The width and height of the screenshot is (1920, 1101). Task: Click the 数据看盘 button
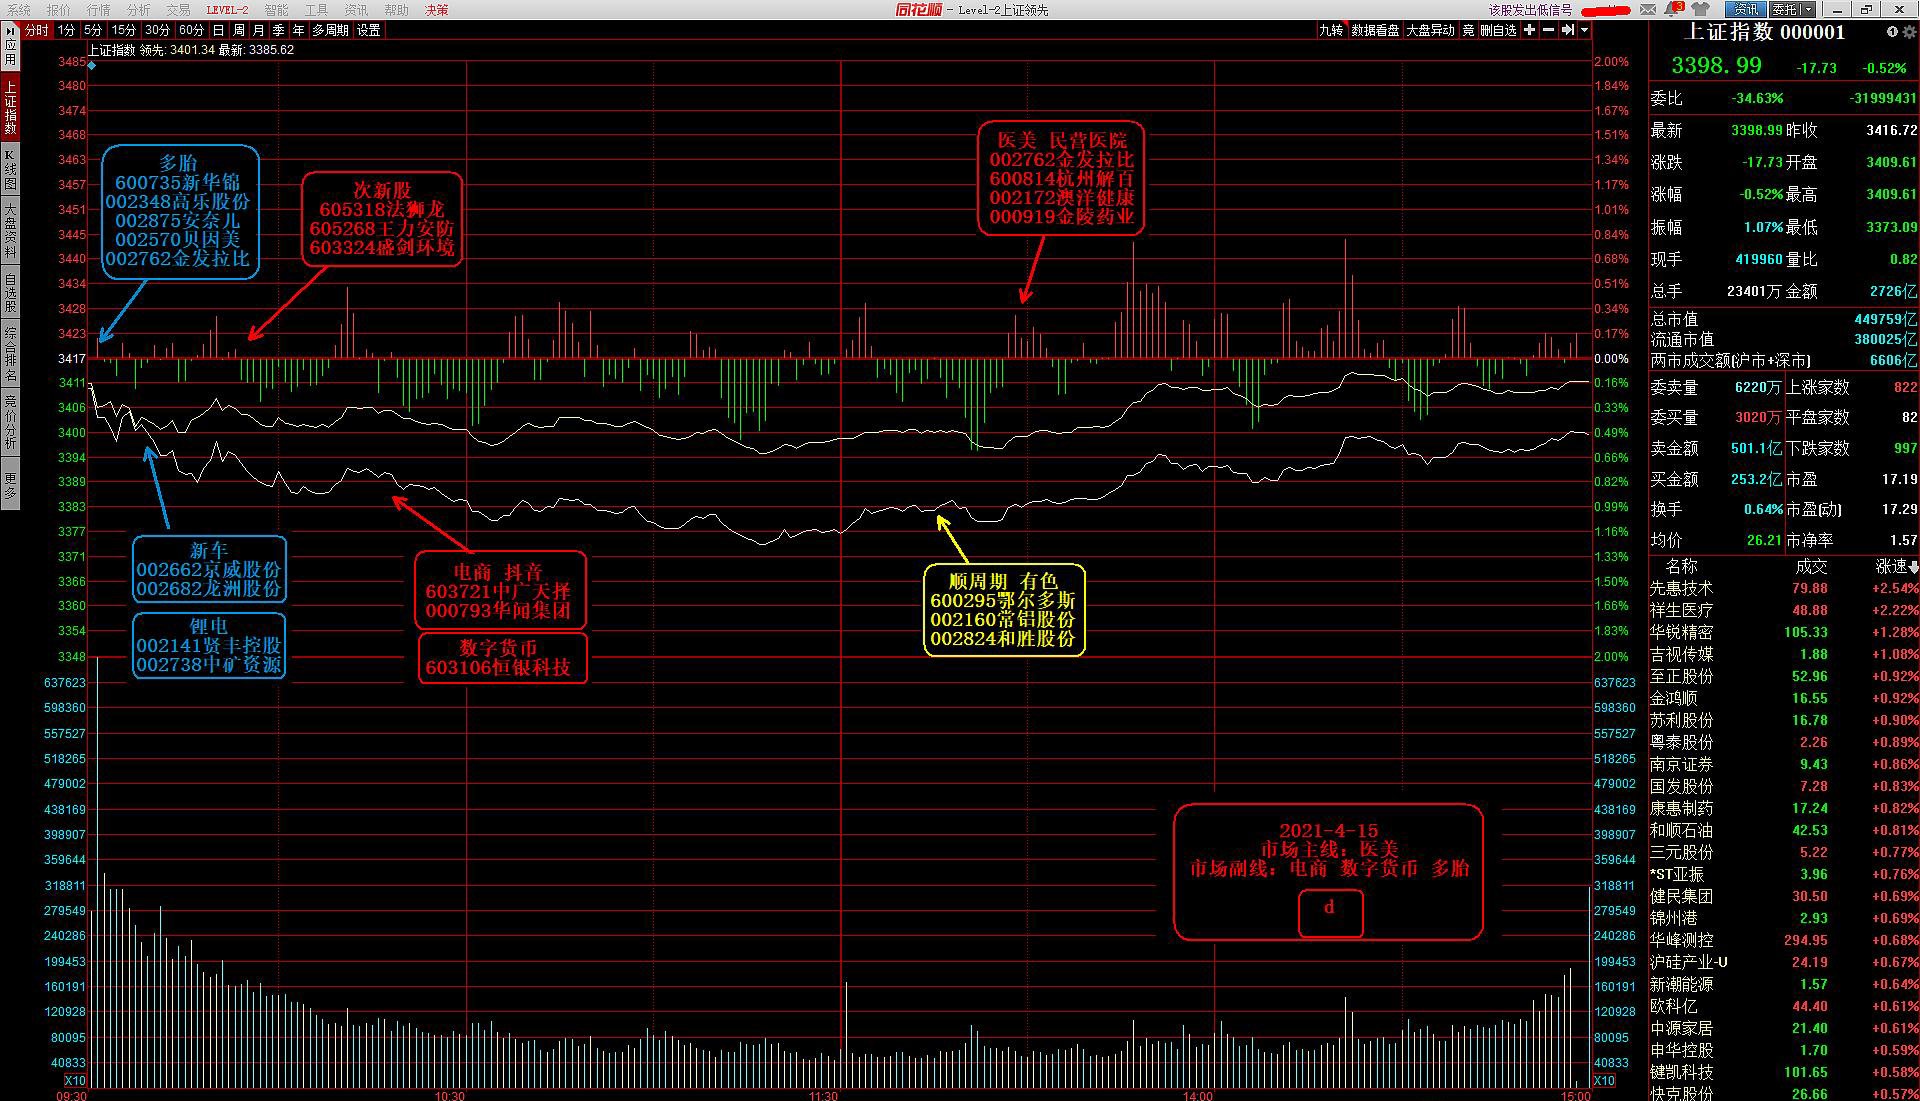(1374, 30)
